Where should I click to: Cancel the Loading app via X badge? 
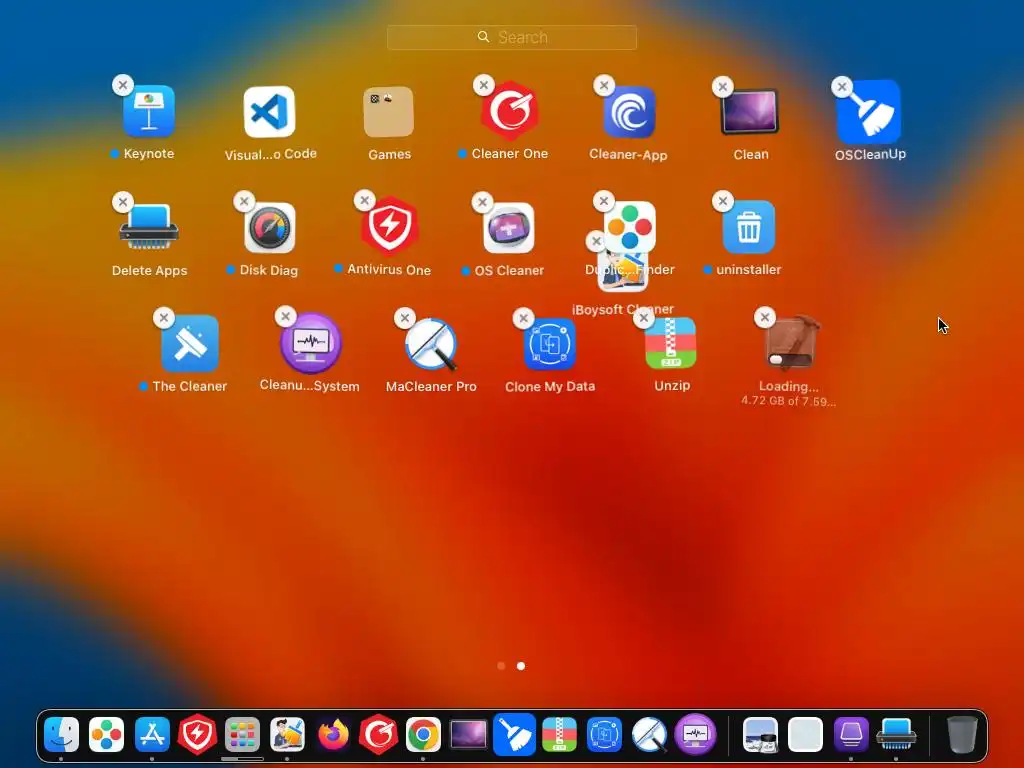point(764,317)
